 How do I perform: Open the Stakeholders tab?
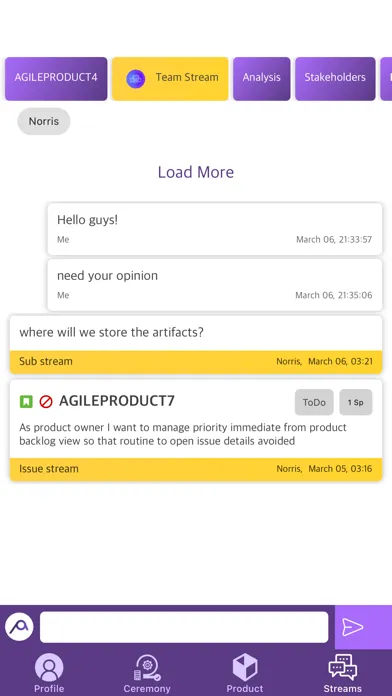(335, 79)
